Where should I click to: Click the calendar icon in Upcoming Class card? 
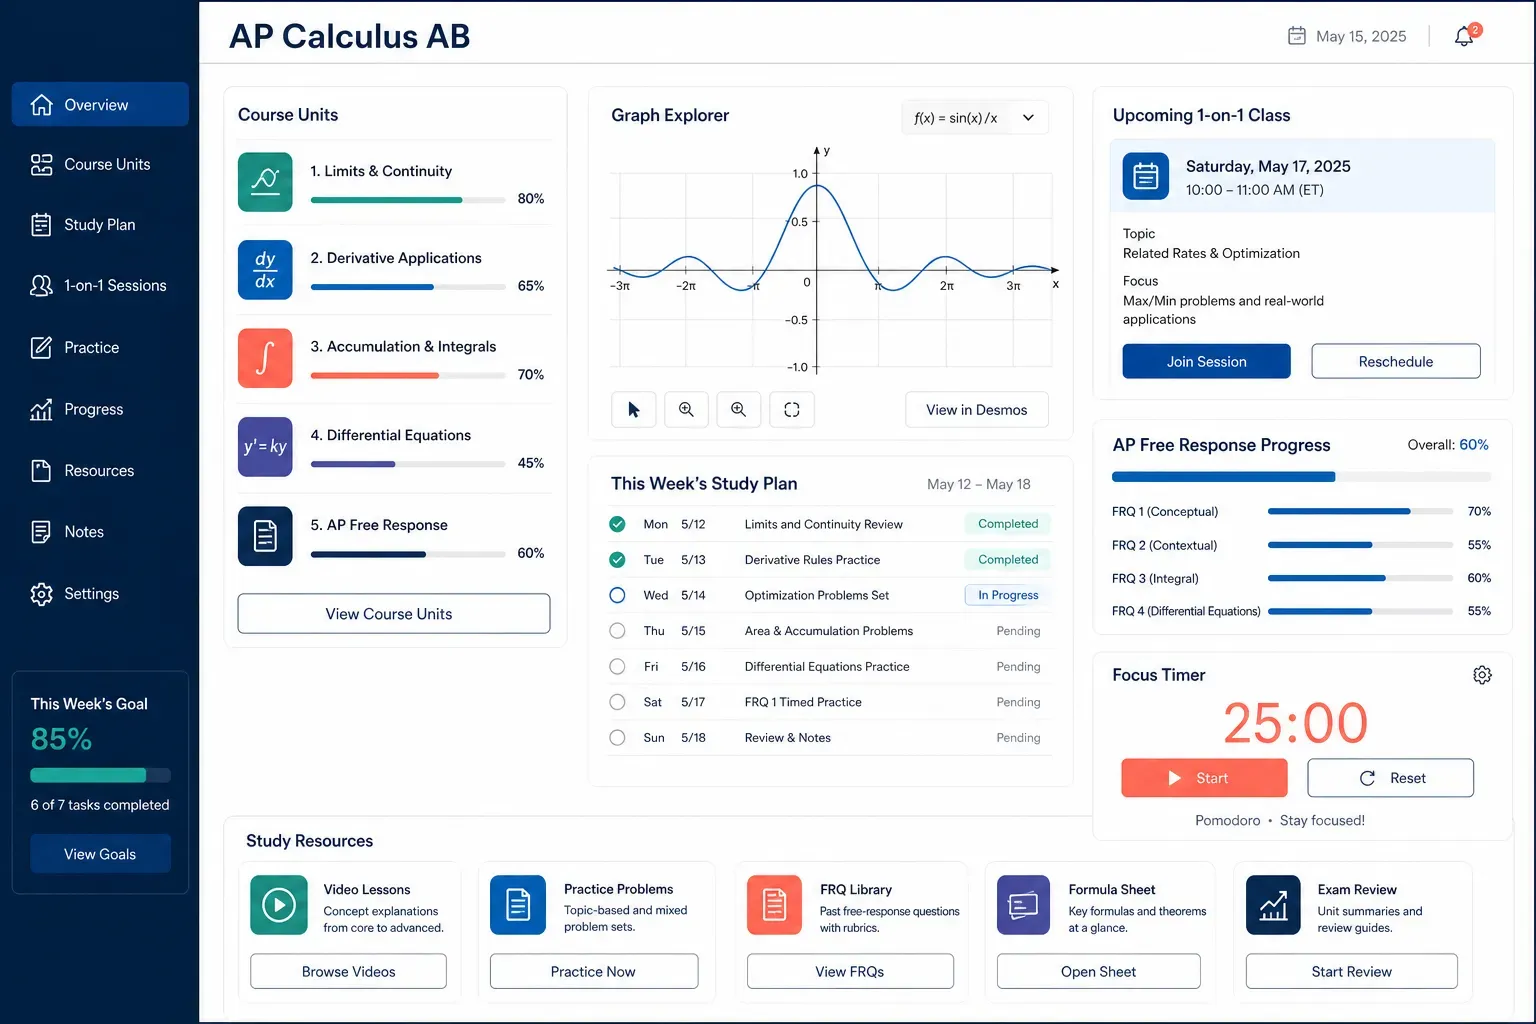[x=1146, y=176]
